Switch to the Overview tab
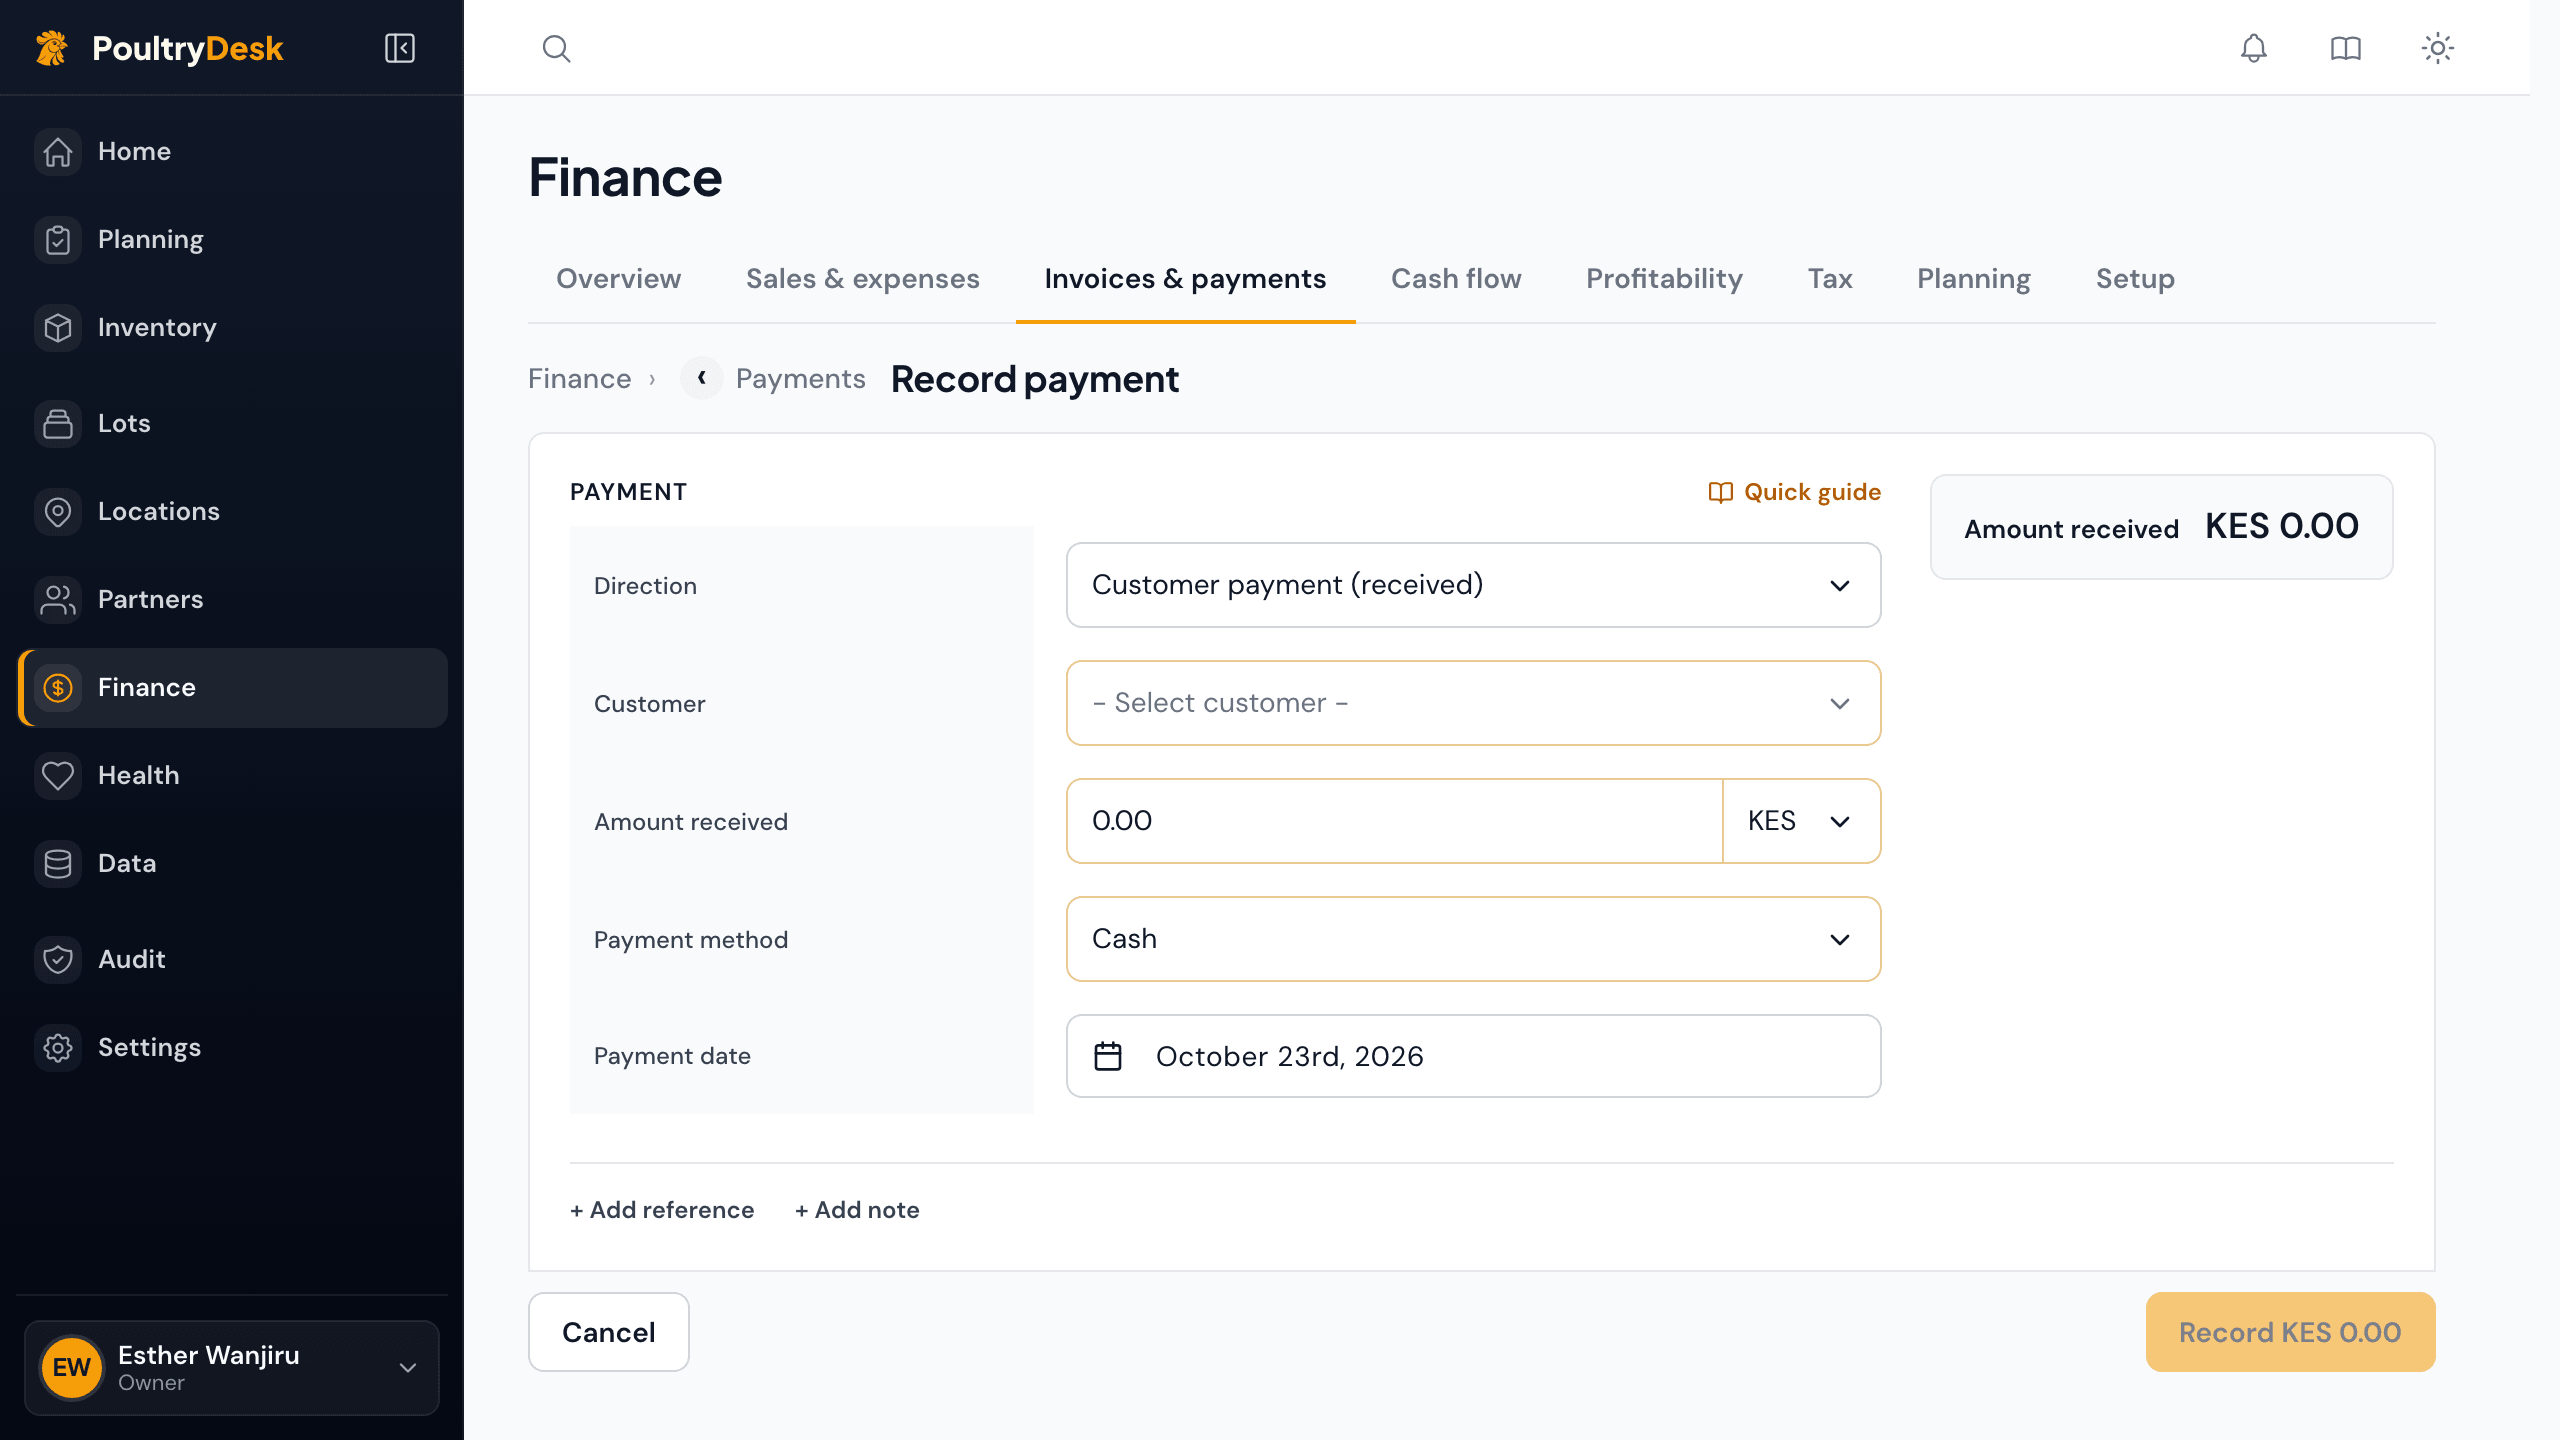The image size is (2560, 1440). pyautogui.click(x=618, y=279)
